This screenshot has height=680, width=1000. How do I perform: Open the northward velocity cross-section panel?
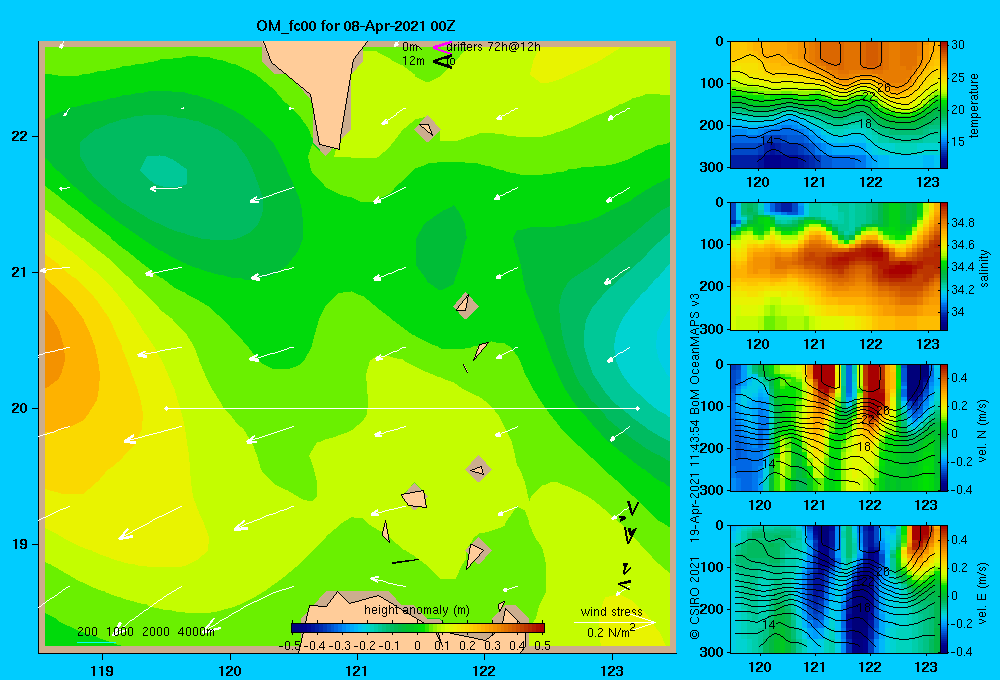click(835, 428)
